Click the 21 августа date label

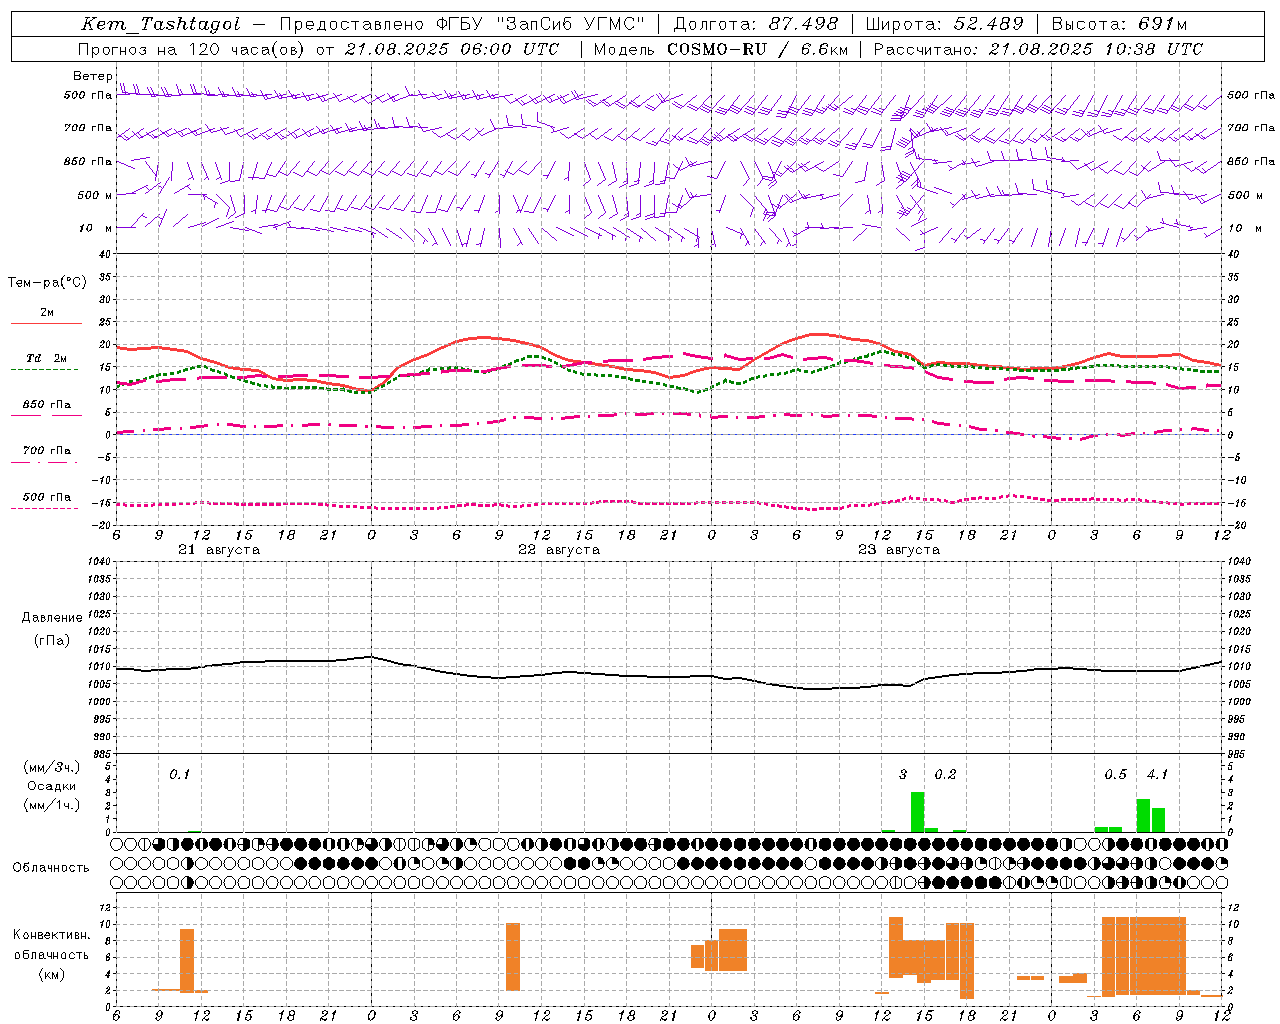219,550
